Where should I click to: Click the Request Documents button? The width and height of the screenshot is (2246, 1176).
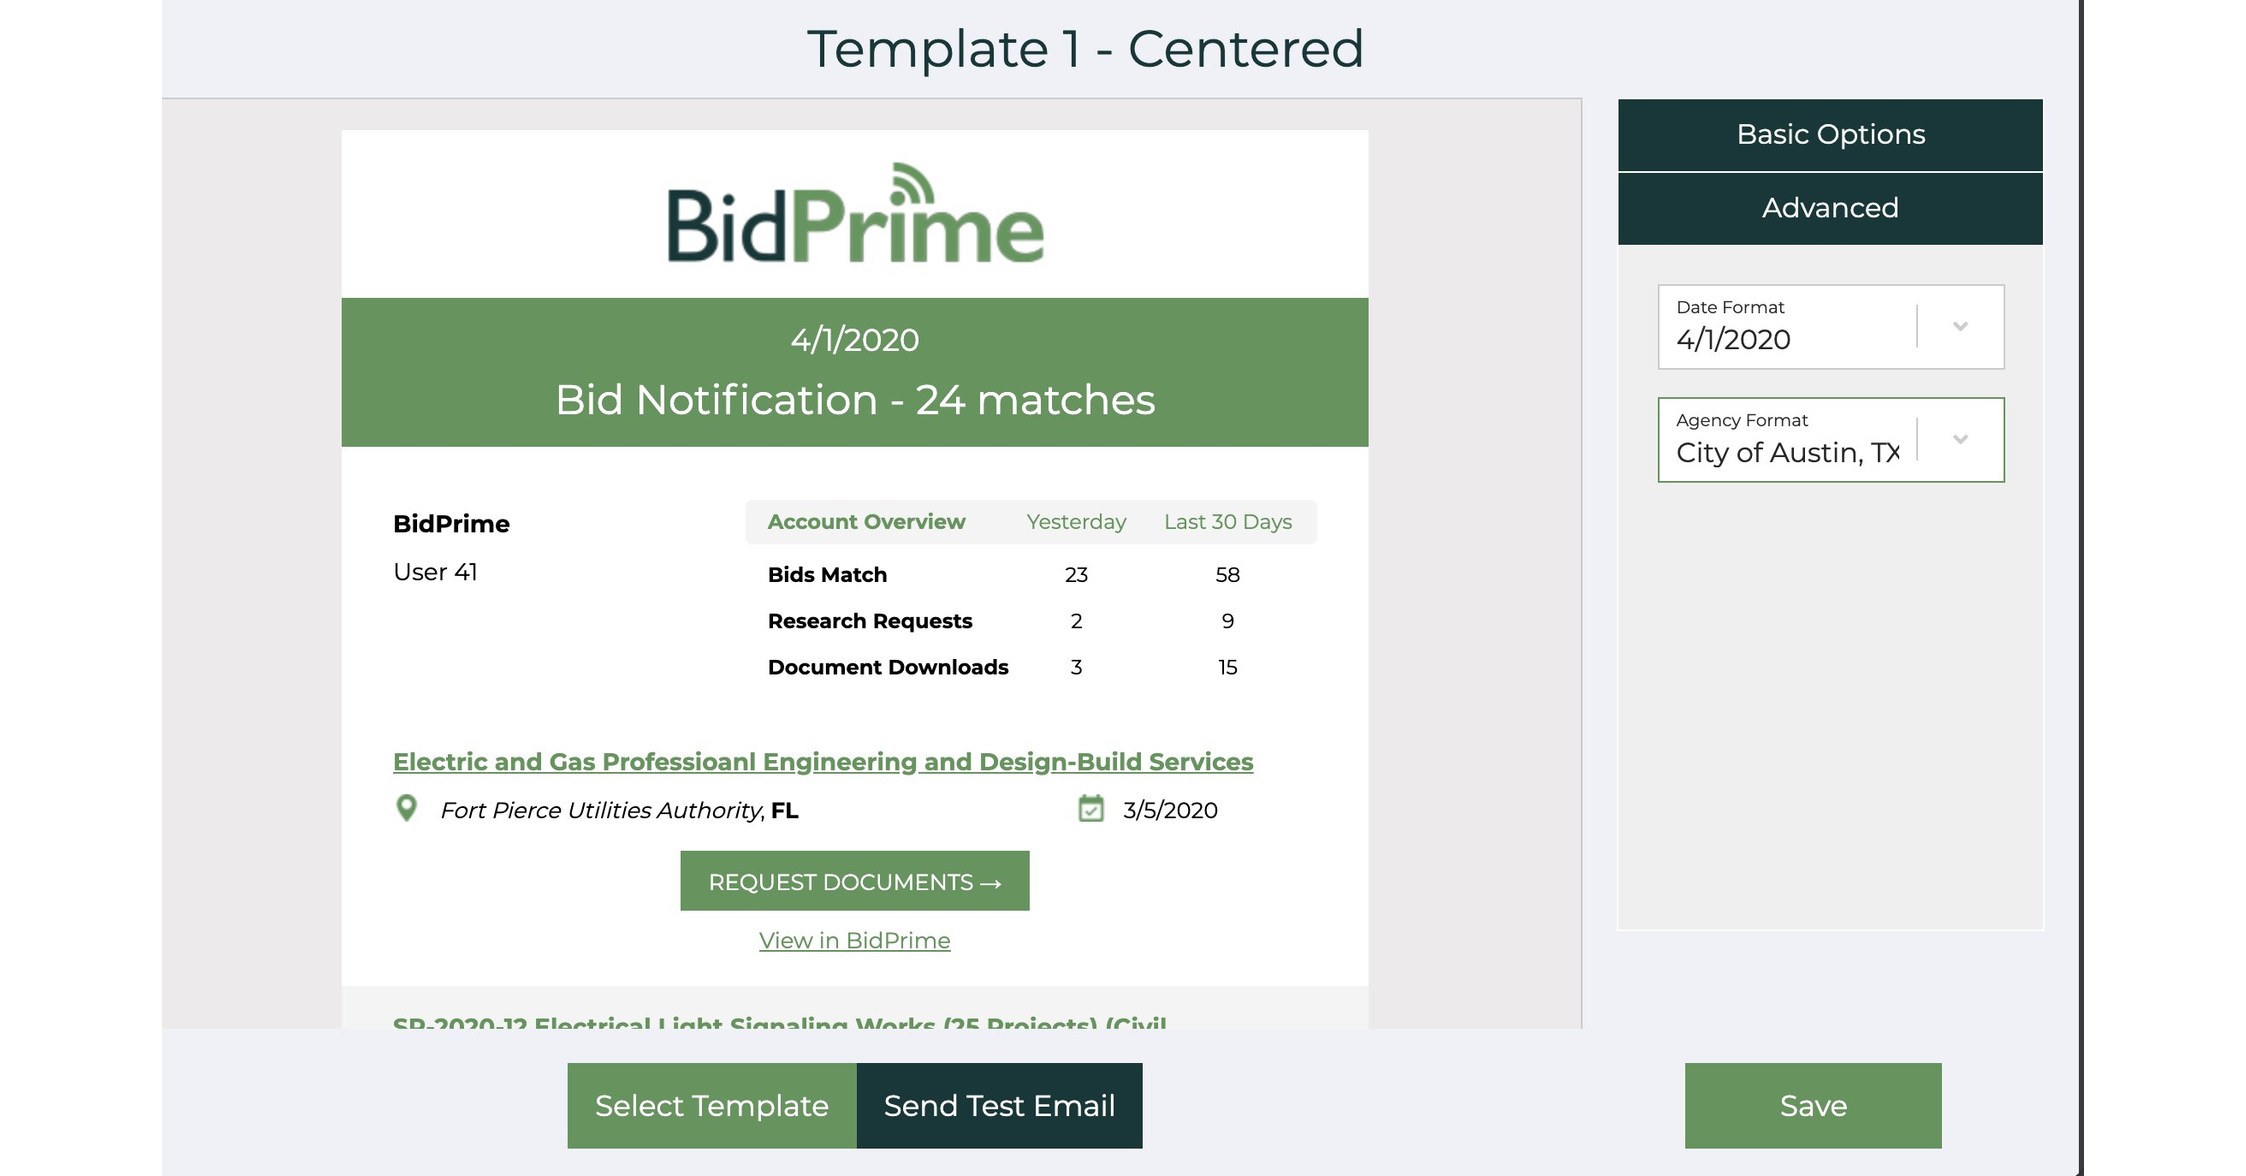tap(854, 881)
